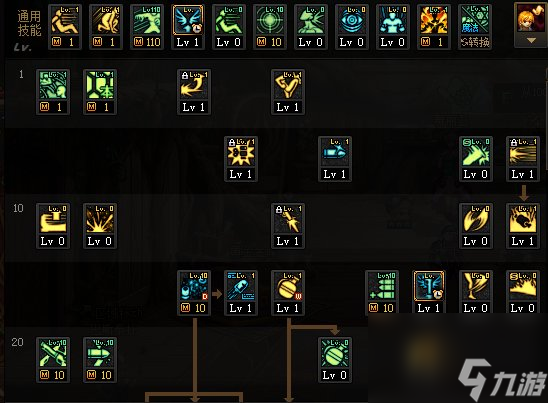This screenshot has width=548, height=403.
Task: Click the locked yellow curved kick skill
Action: [x=194, y=92]
